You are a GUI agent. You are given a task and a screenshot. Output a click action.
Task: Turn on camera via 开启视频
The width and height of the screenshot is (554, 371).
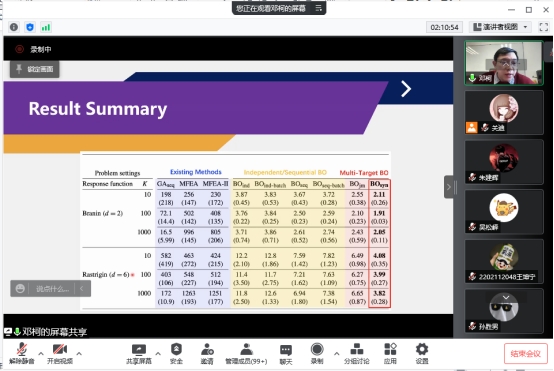(60, 353)
